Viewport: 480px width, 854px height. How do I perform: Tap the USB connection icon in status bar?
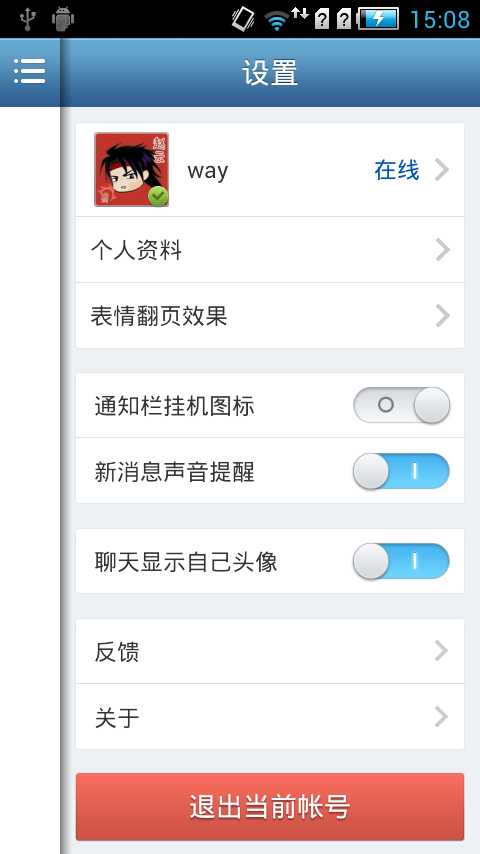pos(27,19)
